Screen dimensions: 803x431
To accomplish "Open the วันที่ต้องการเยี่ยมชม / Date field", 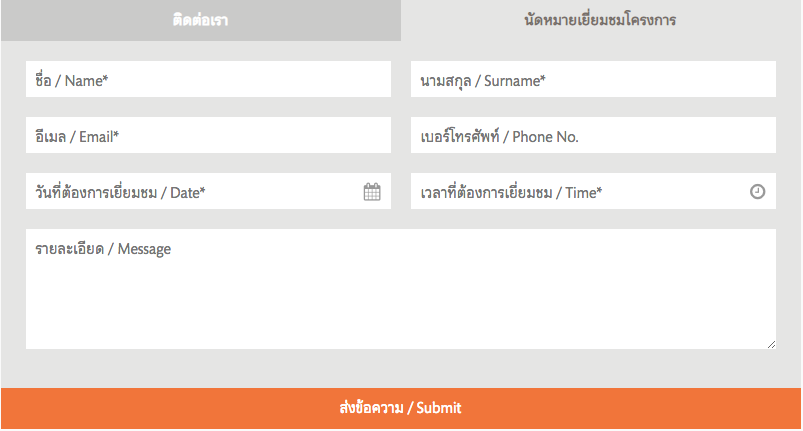I will [208, 191].
